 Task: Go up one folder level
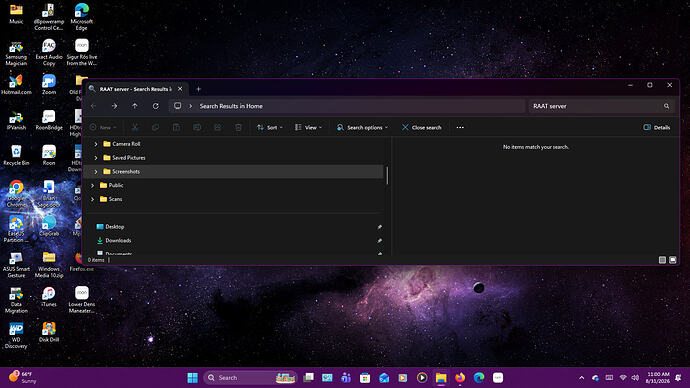point(135,106)
